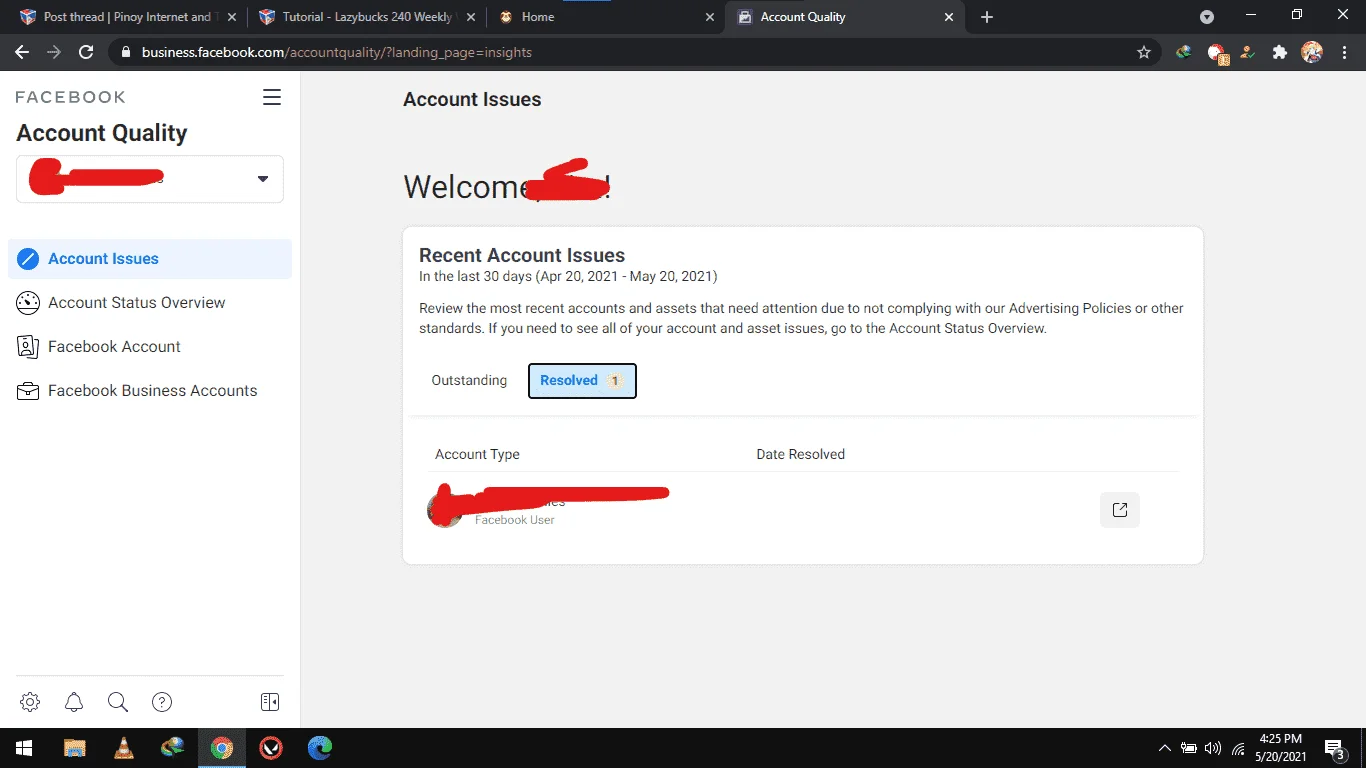
Task: Open the resolved issue external link button
Action: [x=1120, y=510]
